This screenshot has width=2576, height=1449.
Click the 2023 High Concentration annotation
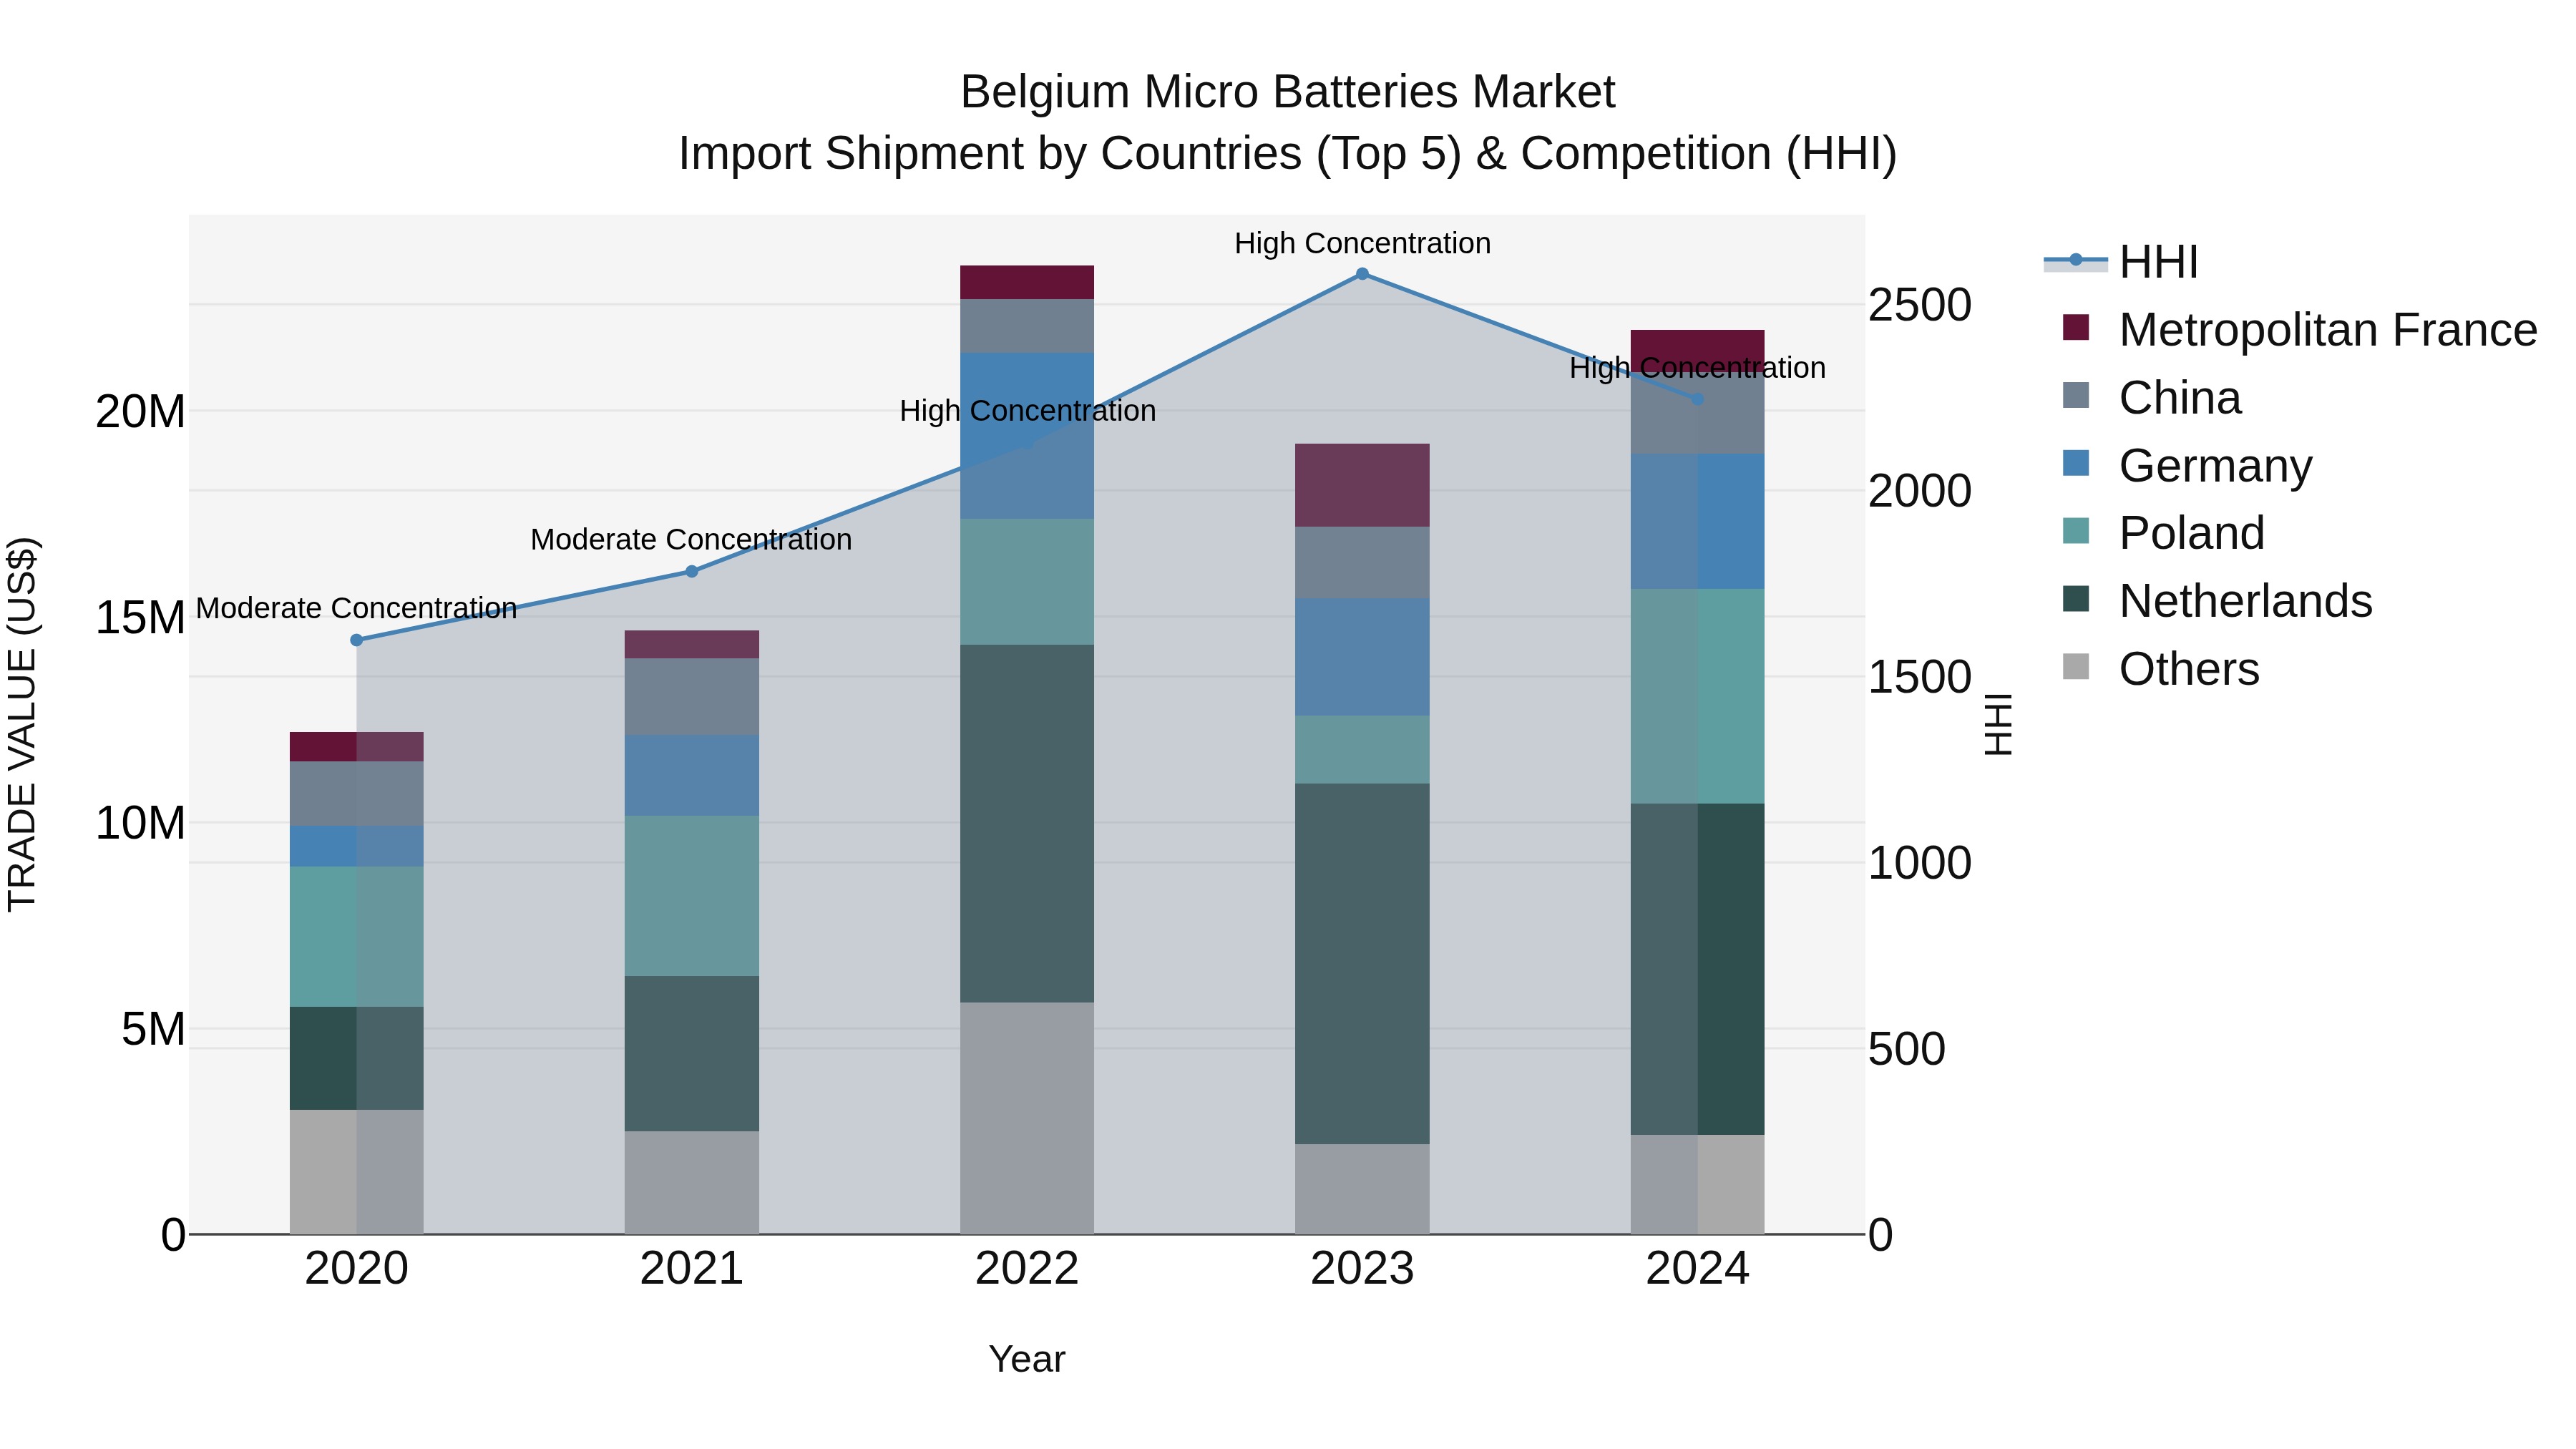1362,243
